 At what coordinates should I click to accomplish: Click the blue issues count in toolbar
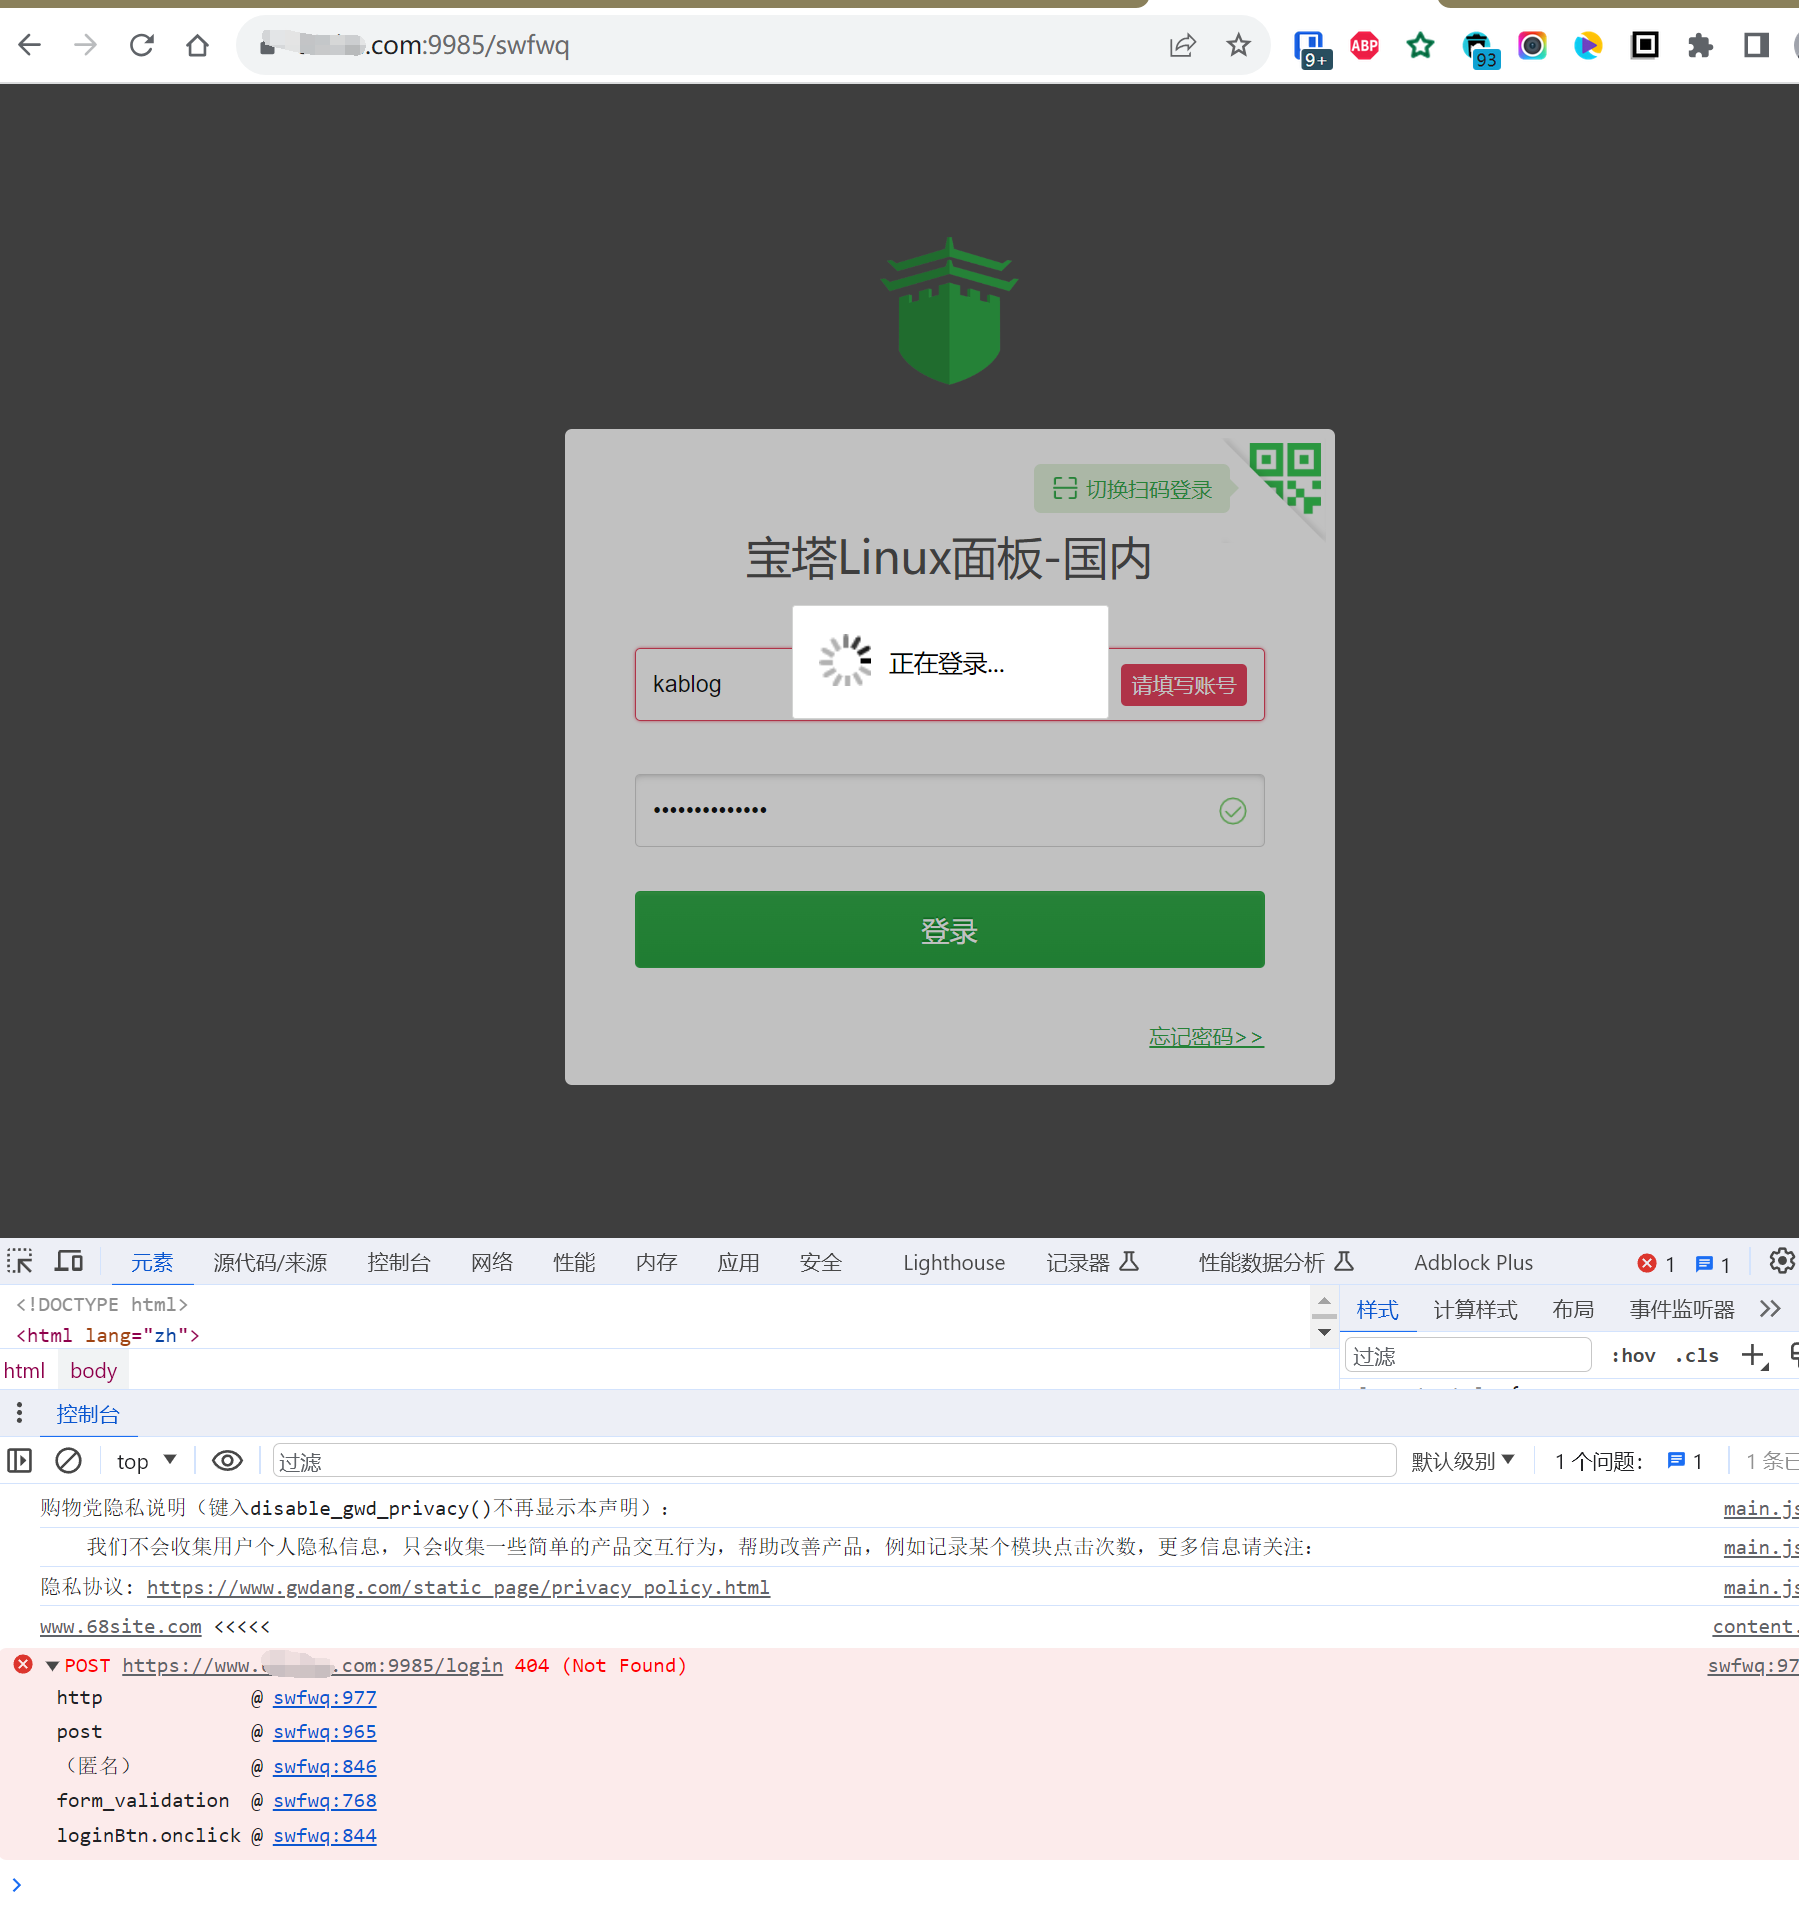(1713, 1263)
